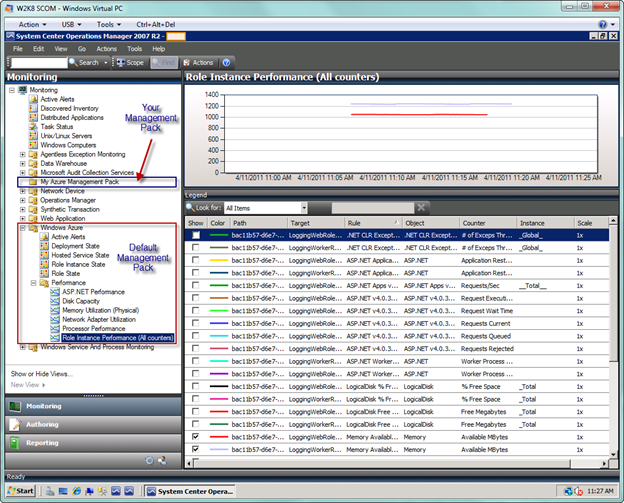This screenshot has width=624, height=503.
Task: Clear the legend search with the X button
Action: (421, 207)
